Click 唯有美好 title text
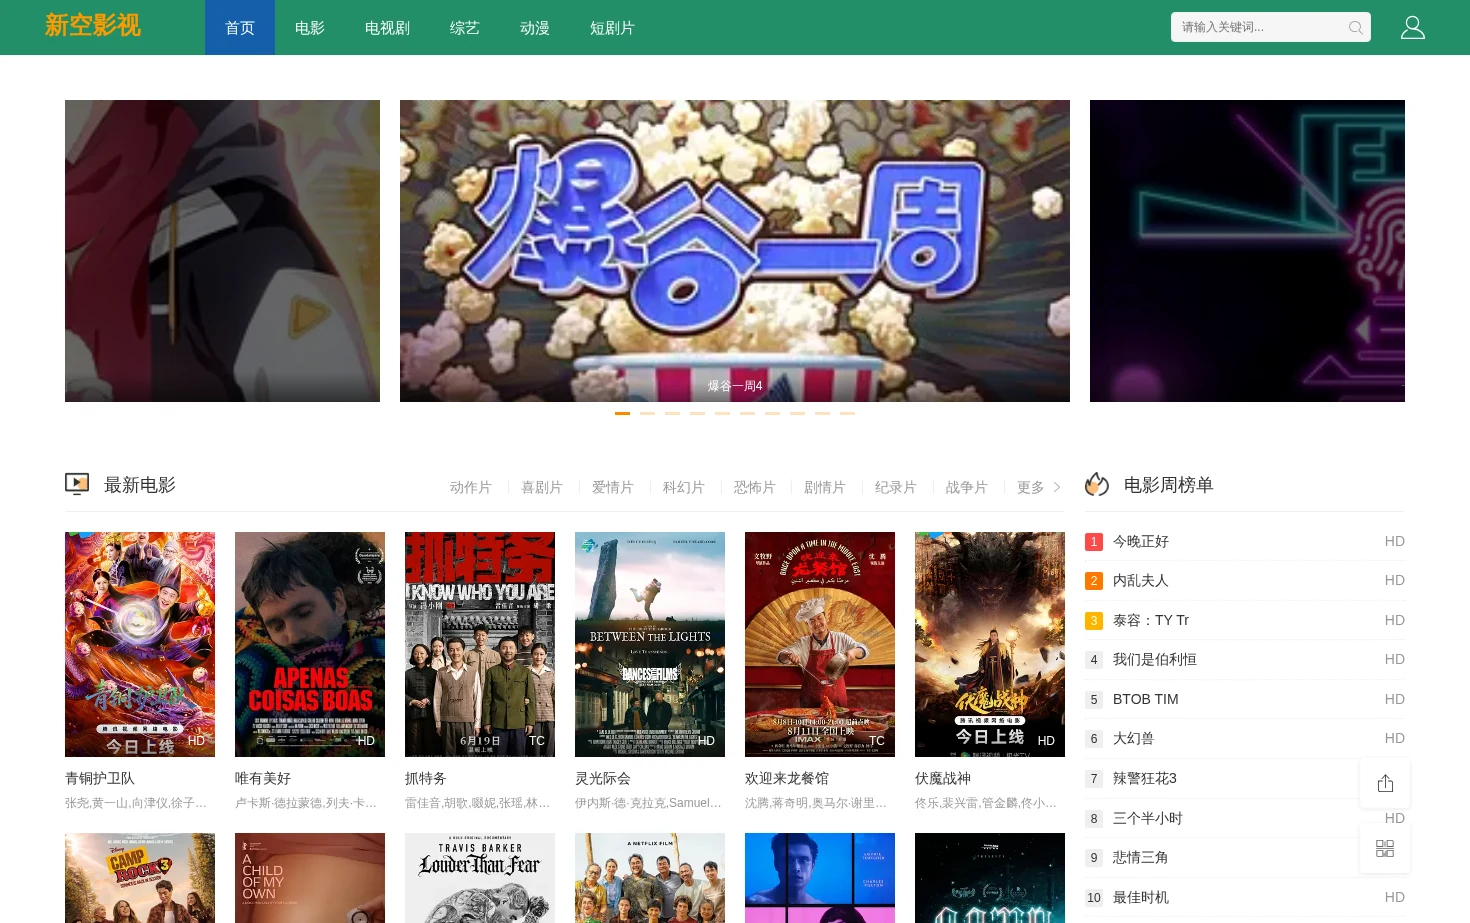 [x=263, y=778]
